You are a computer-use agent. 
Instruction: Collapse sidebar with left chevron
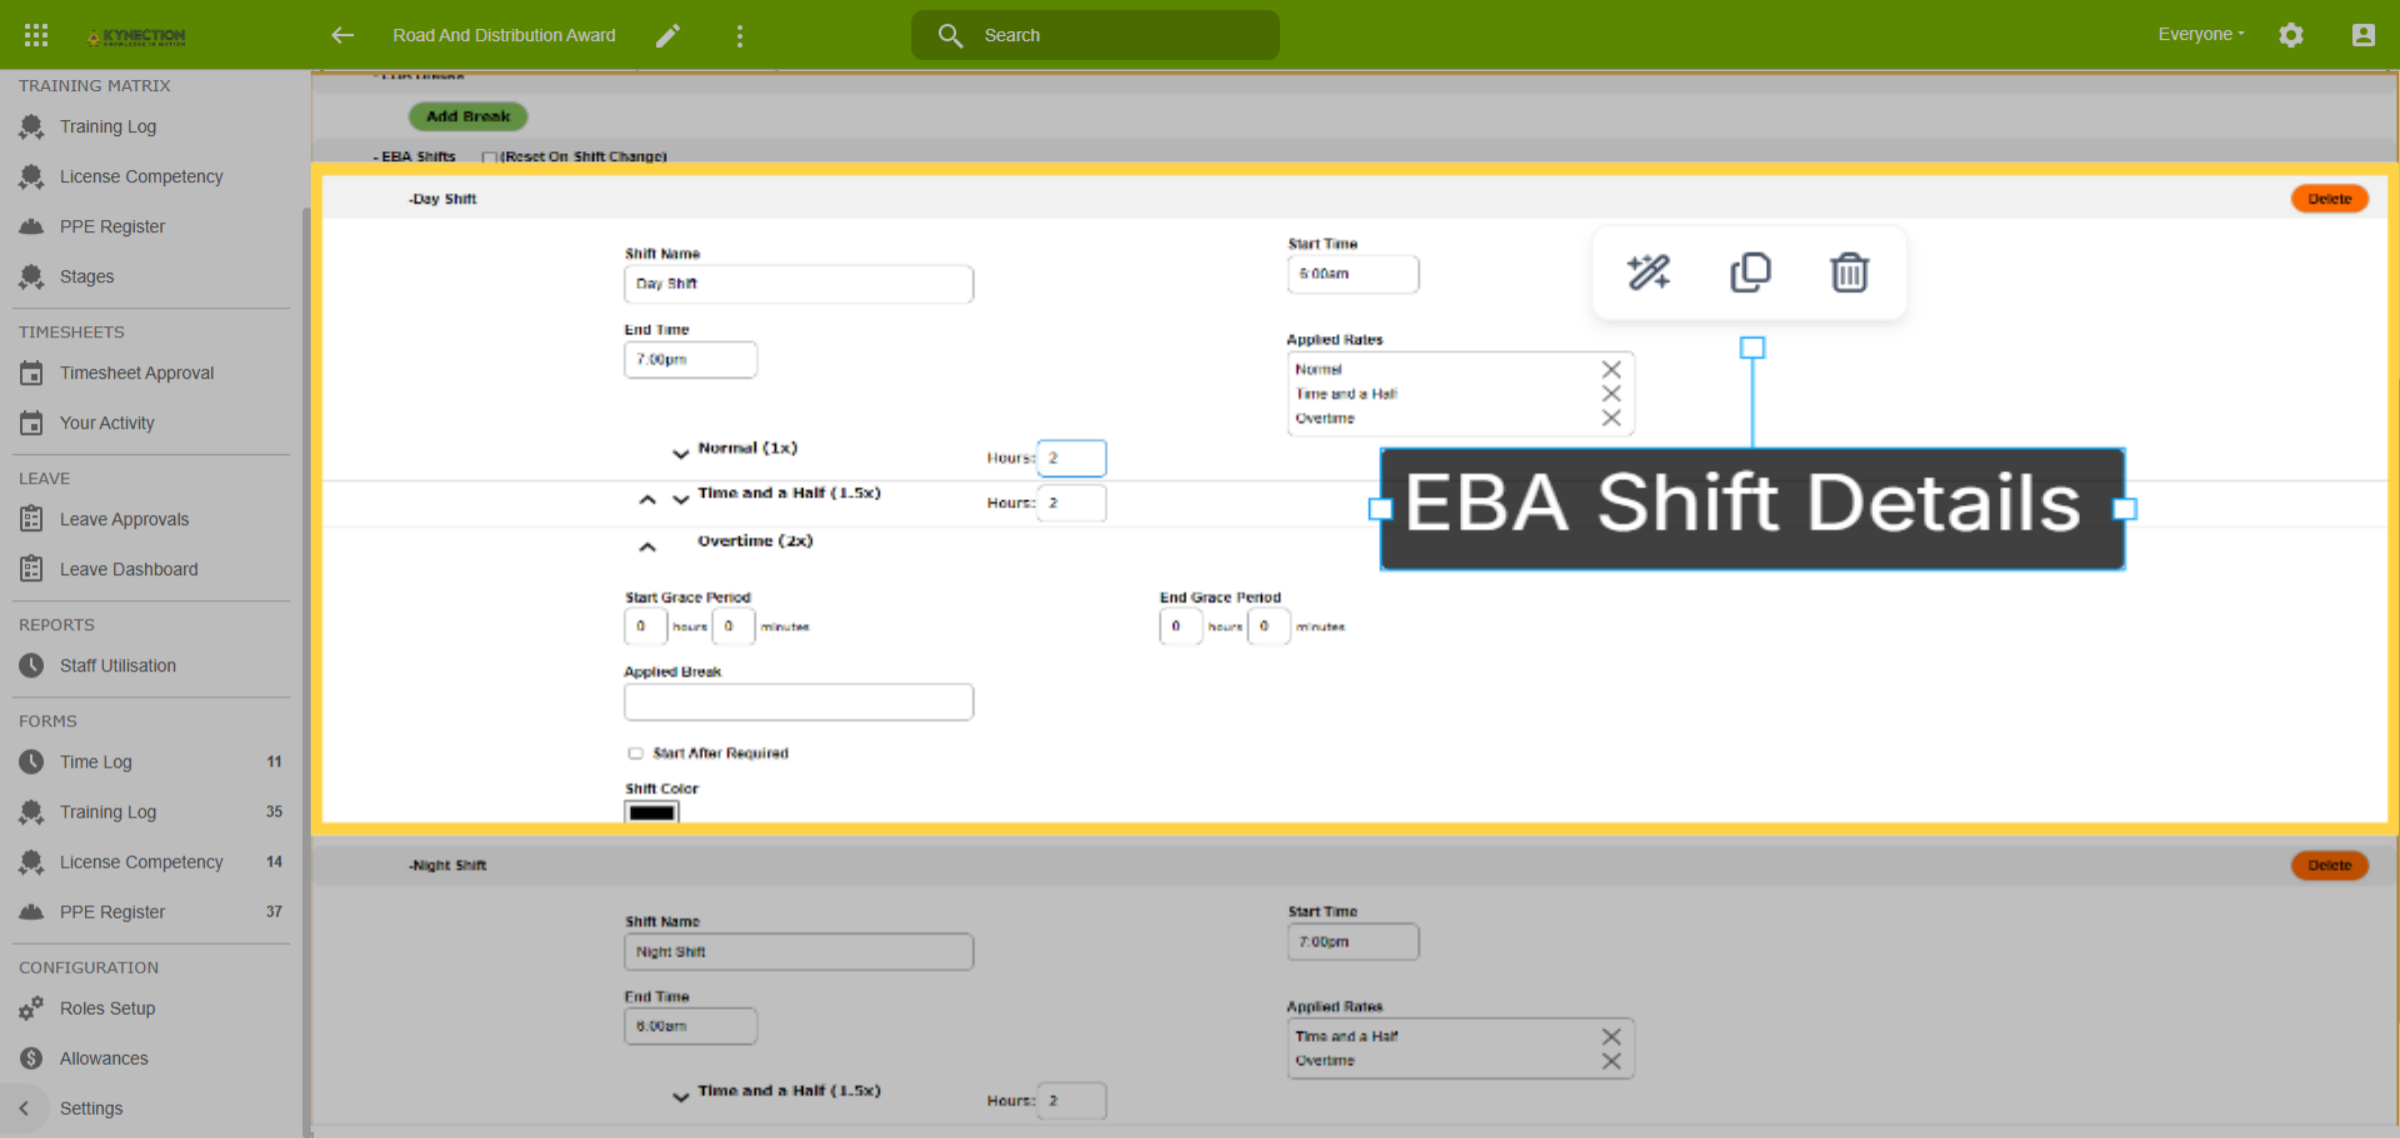click(x=24, y=1108)
